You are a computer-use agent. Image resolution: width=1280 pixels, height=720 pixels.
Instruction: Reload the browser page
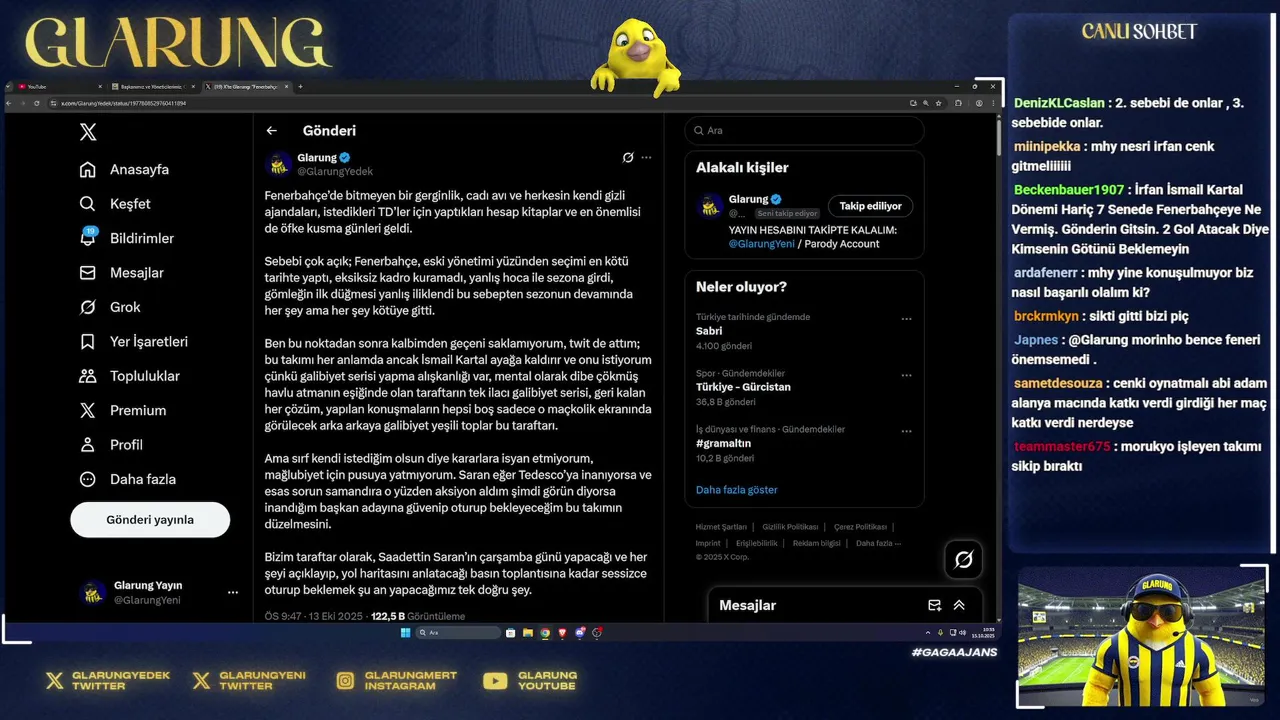coord(37,103)
